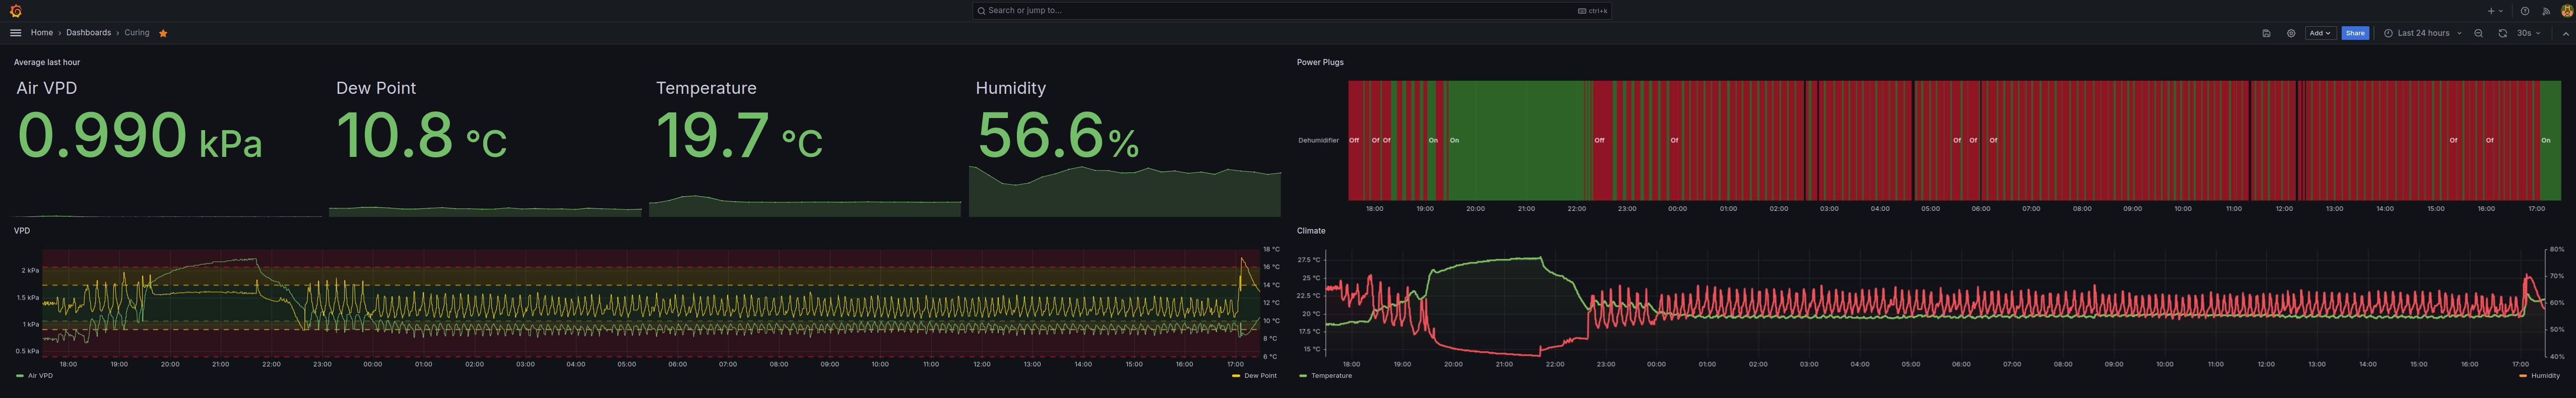Screen dimensions: 2576x398
Task: Open the Last 24 hours time picker
Action: click(x=2423, y=33)
